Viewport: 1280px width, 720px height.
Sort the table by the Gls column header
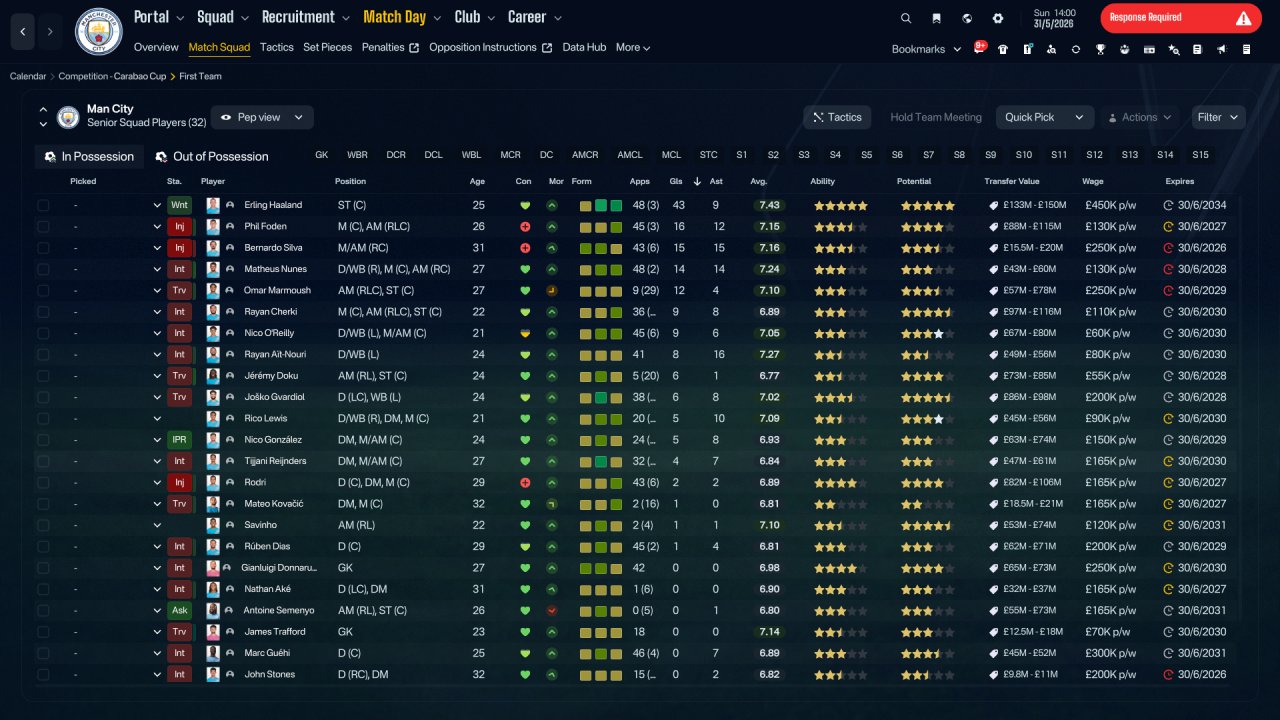(x=677, y=182)
